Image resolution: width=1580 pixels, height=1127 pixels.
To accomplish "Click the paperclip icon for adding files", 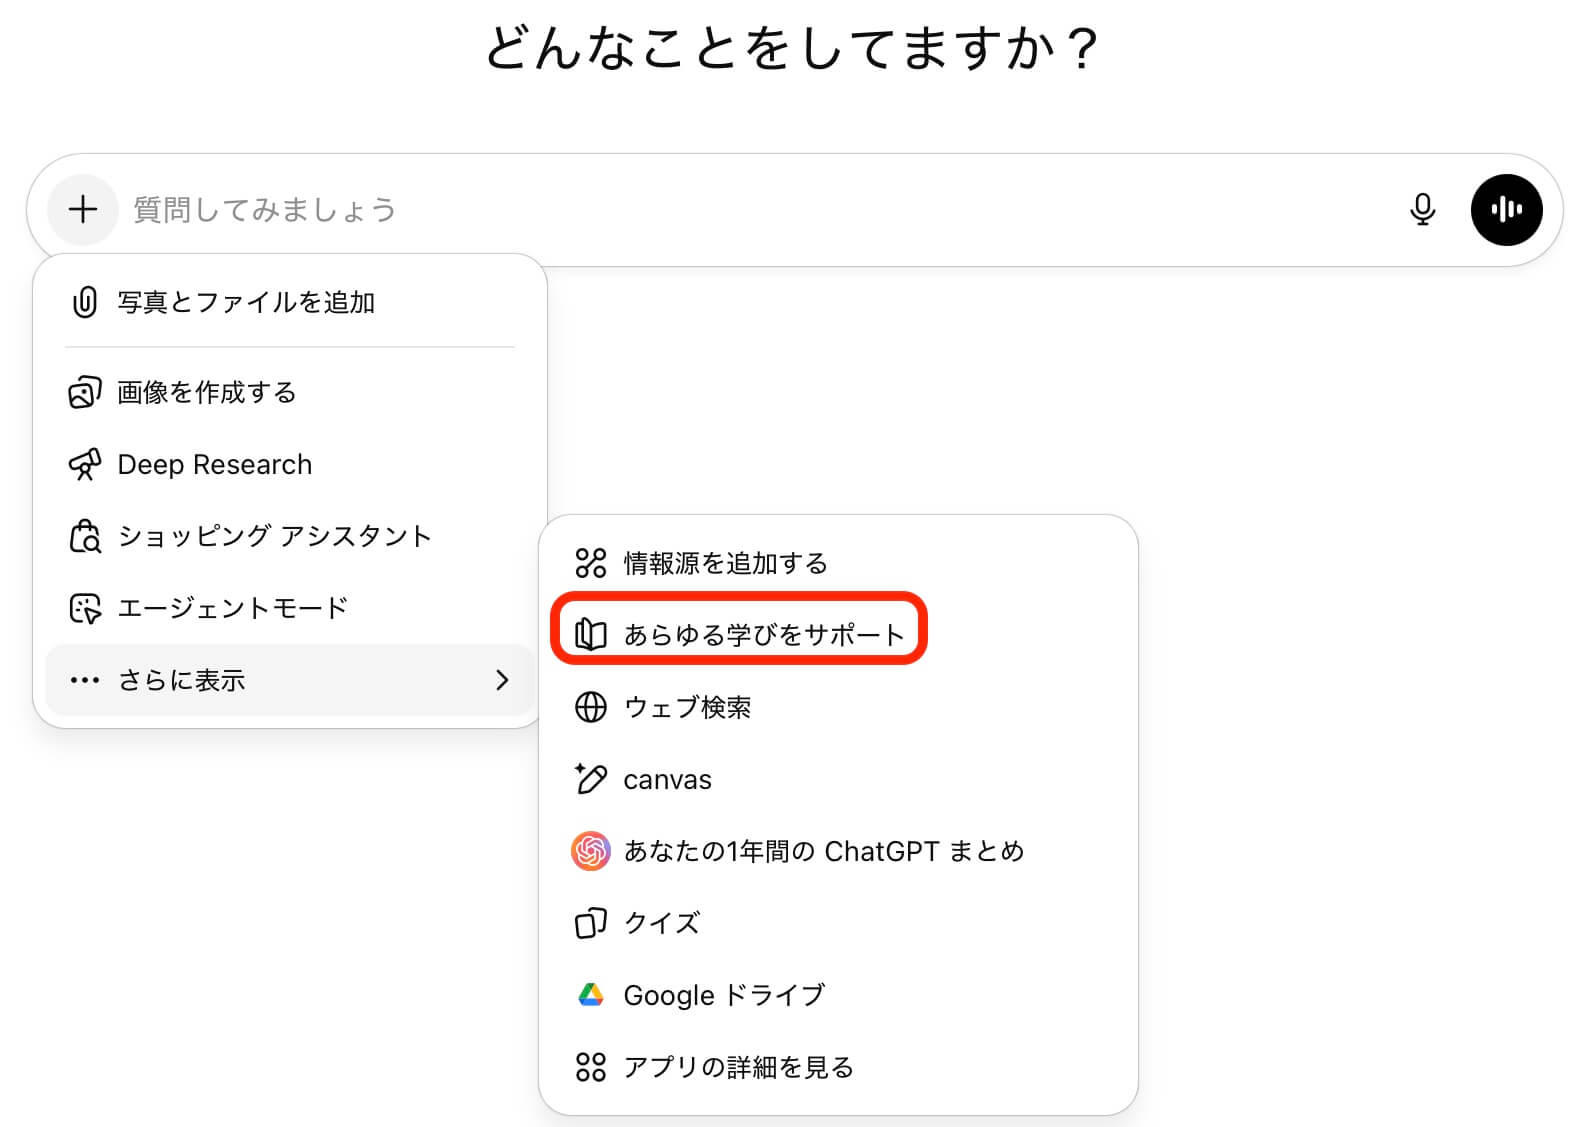I will point(85,302).
